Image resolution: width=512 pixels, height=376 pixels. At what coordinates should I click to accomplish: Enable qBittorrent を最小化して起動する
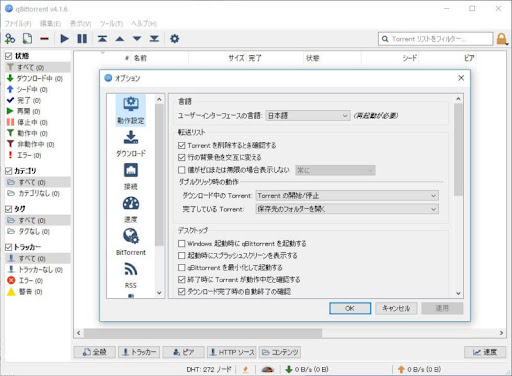click(x=182, y=268)
